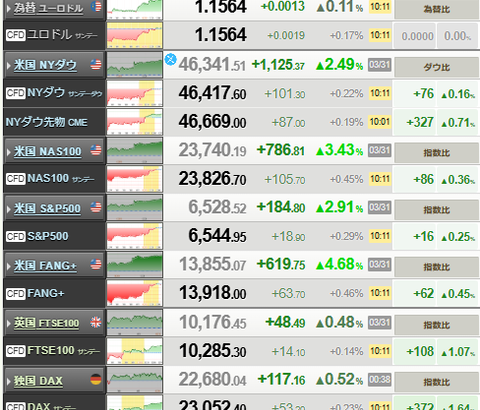Click the ▲4.68% percentage
480x410 pixels.
(339, 264)
